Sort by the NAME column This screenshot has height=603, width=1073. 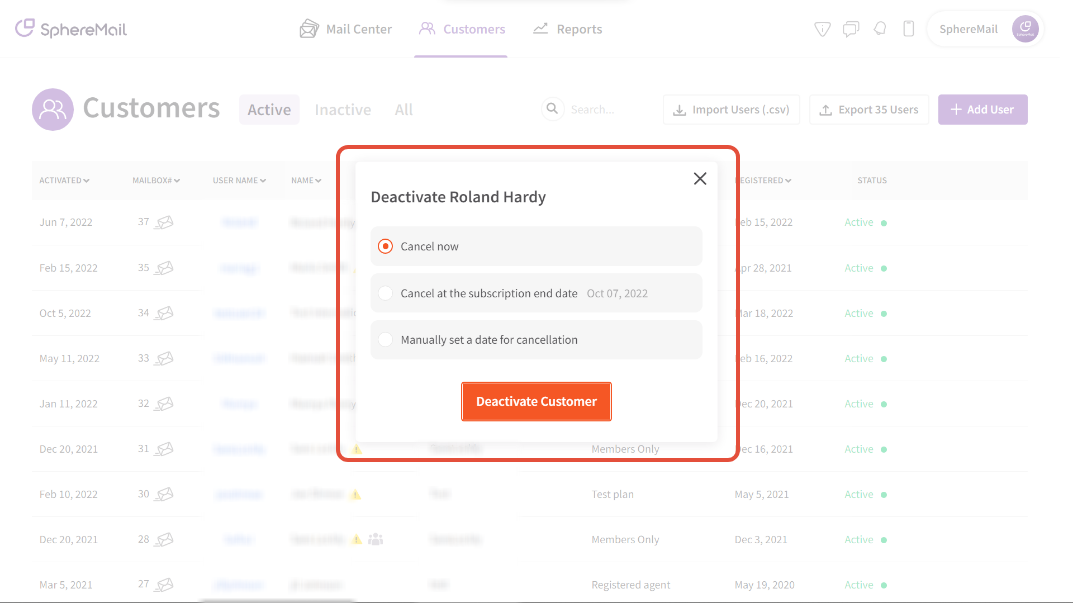coord(306,180)
